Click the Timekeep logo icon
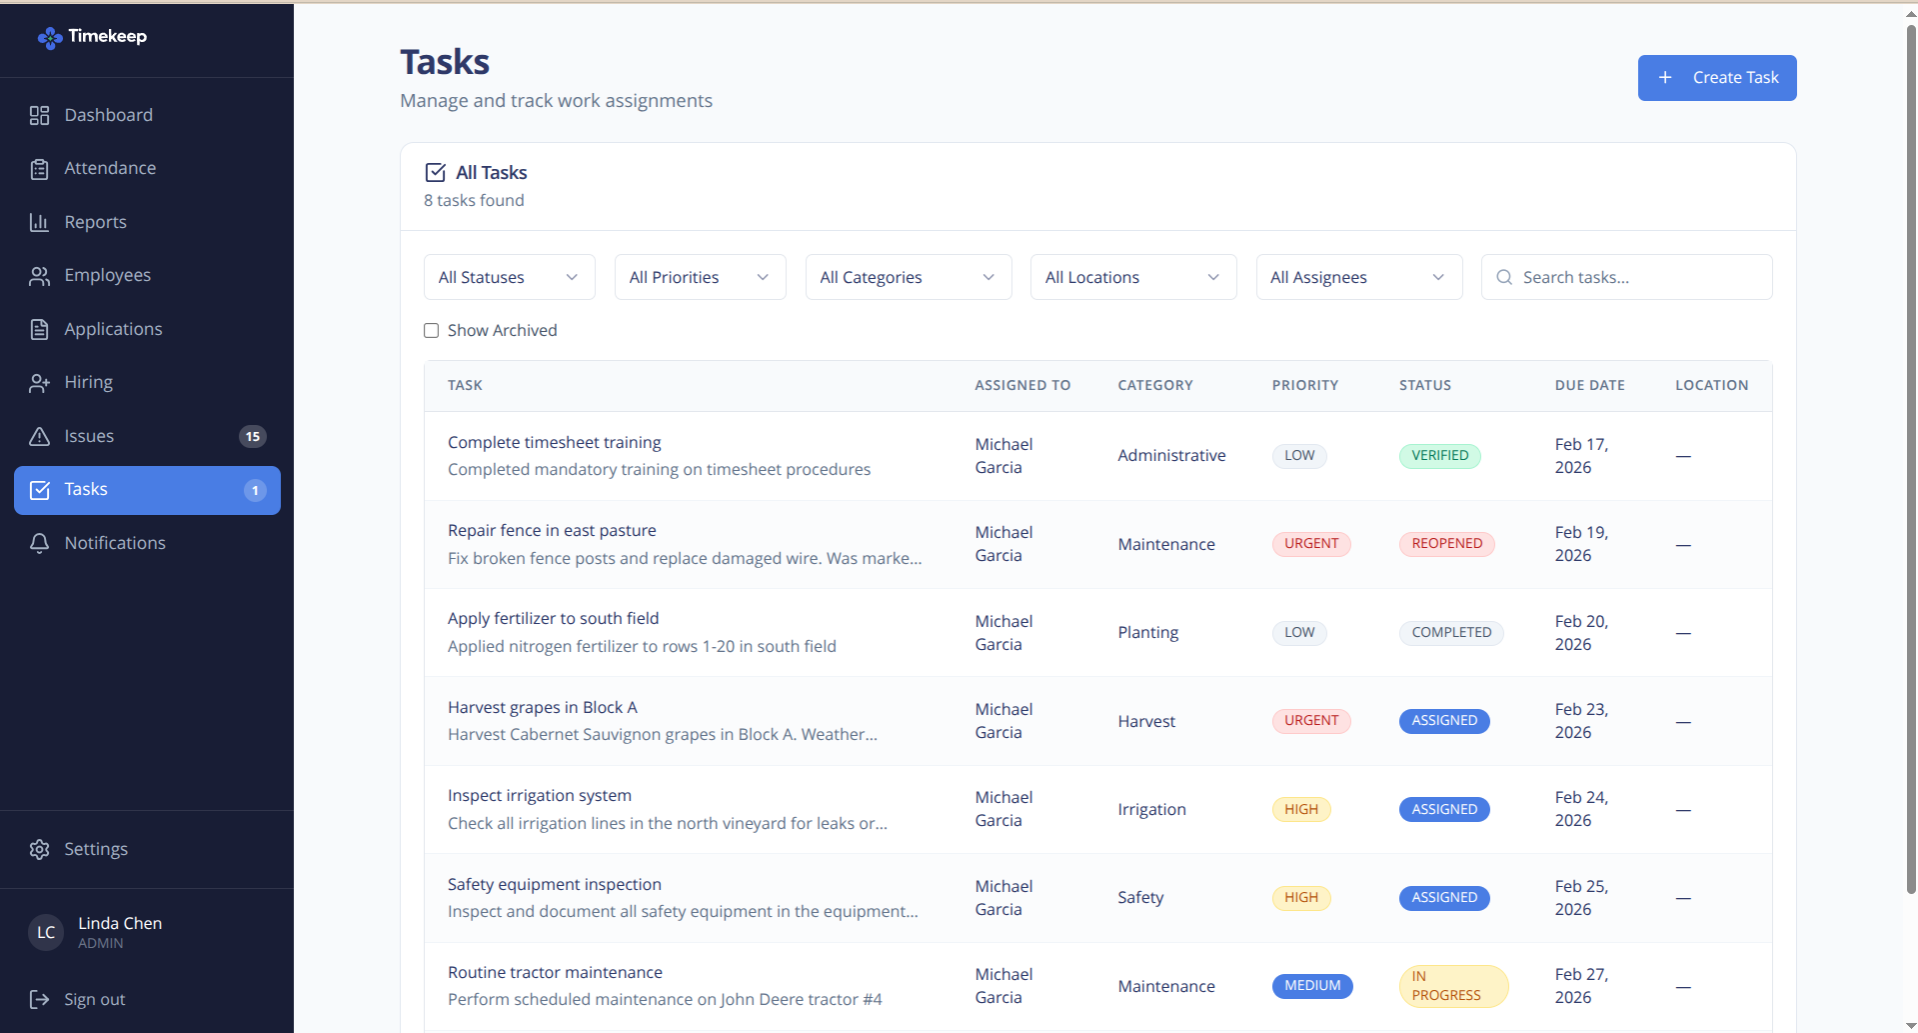1918x1033 pixels. (48, 37)
